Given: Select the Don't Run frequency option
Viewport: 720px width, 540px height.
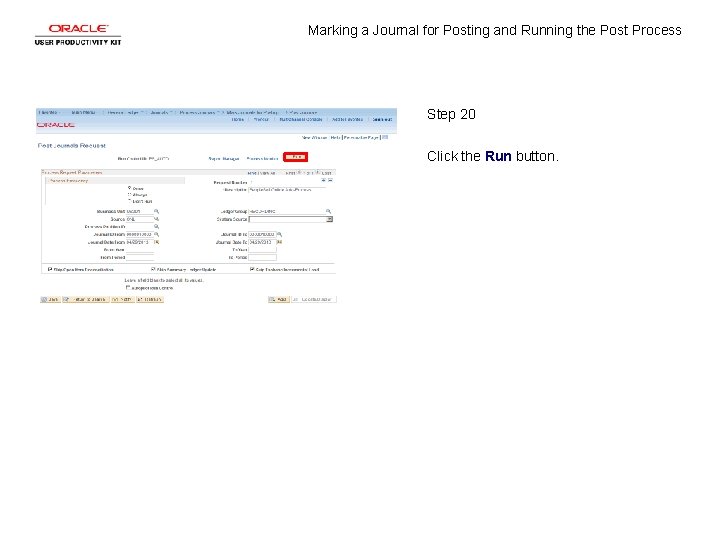Looking at the screenshot, I should (129, 201).
